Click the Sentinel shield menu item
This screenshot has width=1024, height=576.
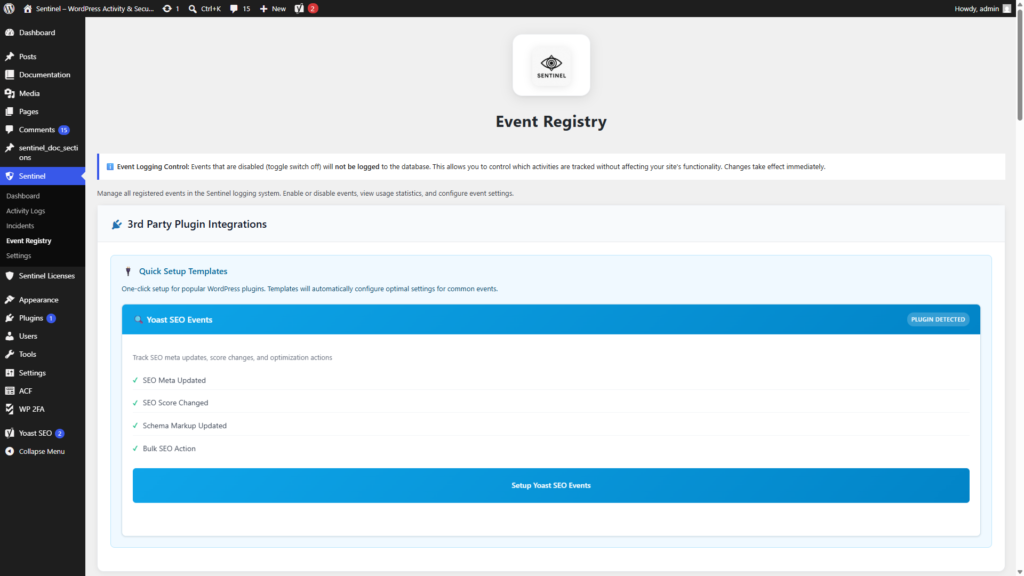(x=42, y=176)
